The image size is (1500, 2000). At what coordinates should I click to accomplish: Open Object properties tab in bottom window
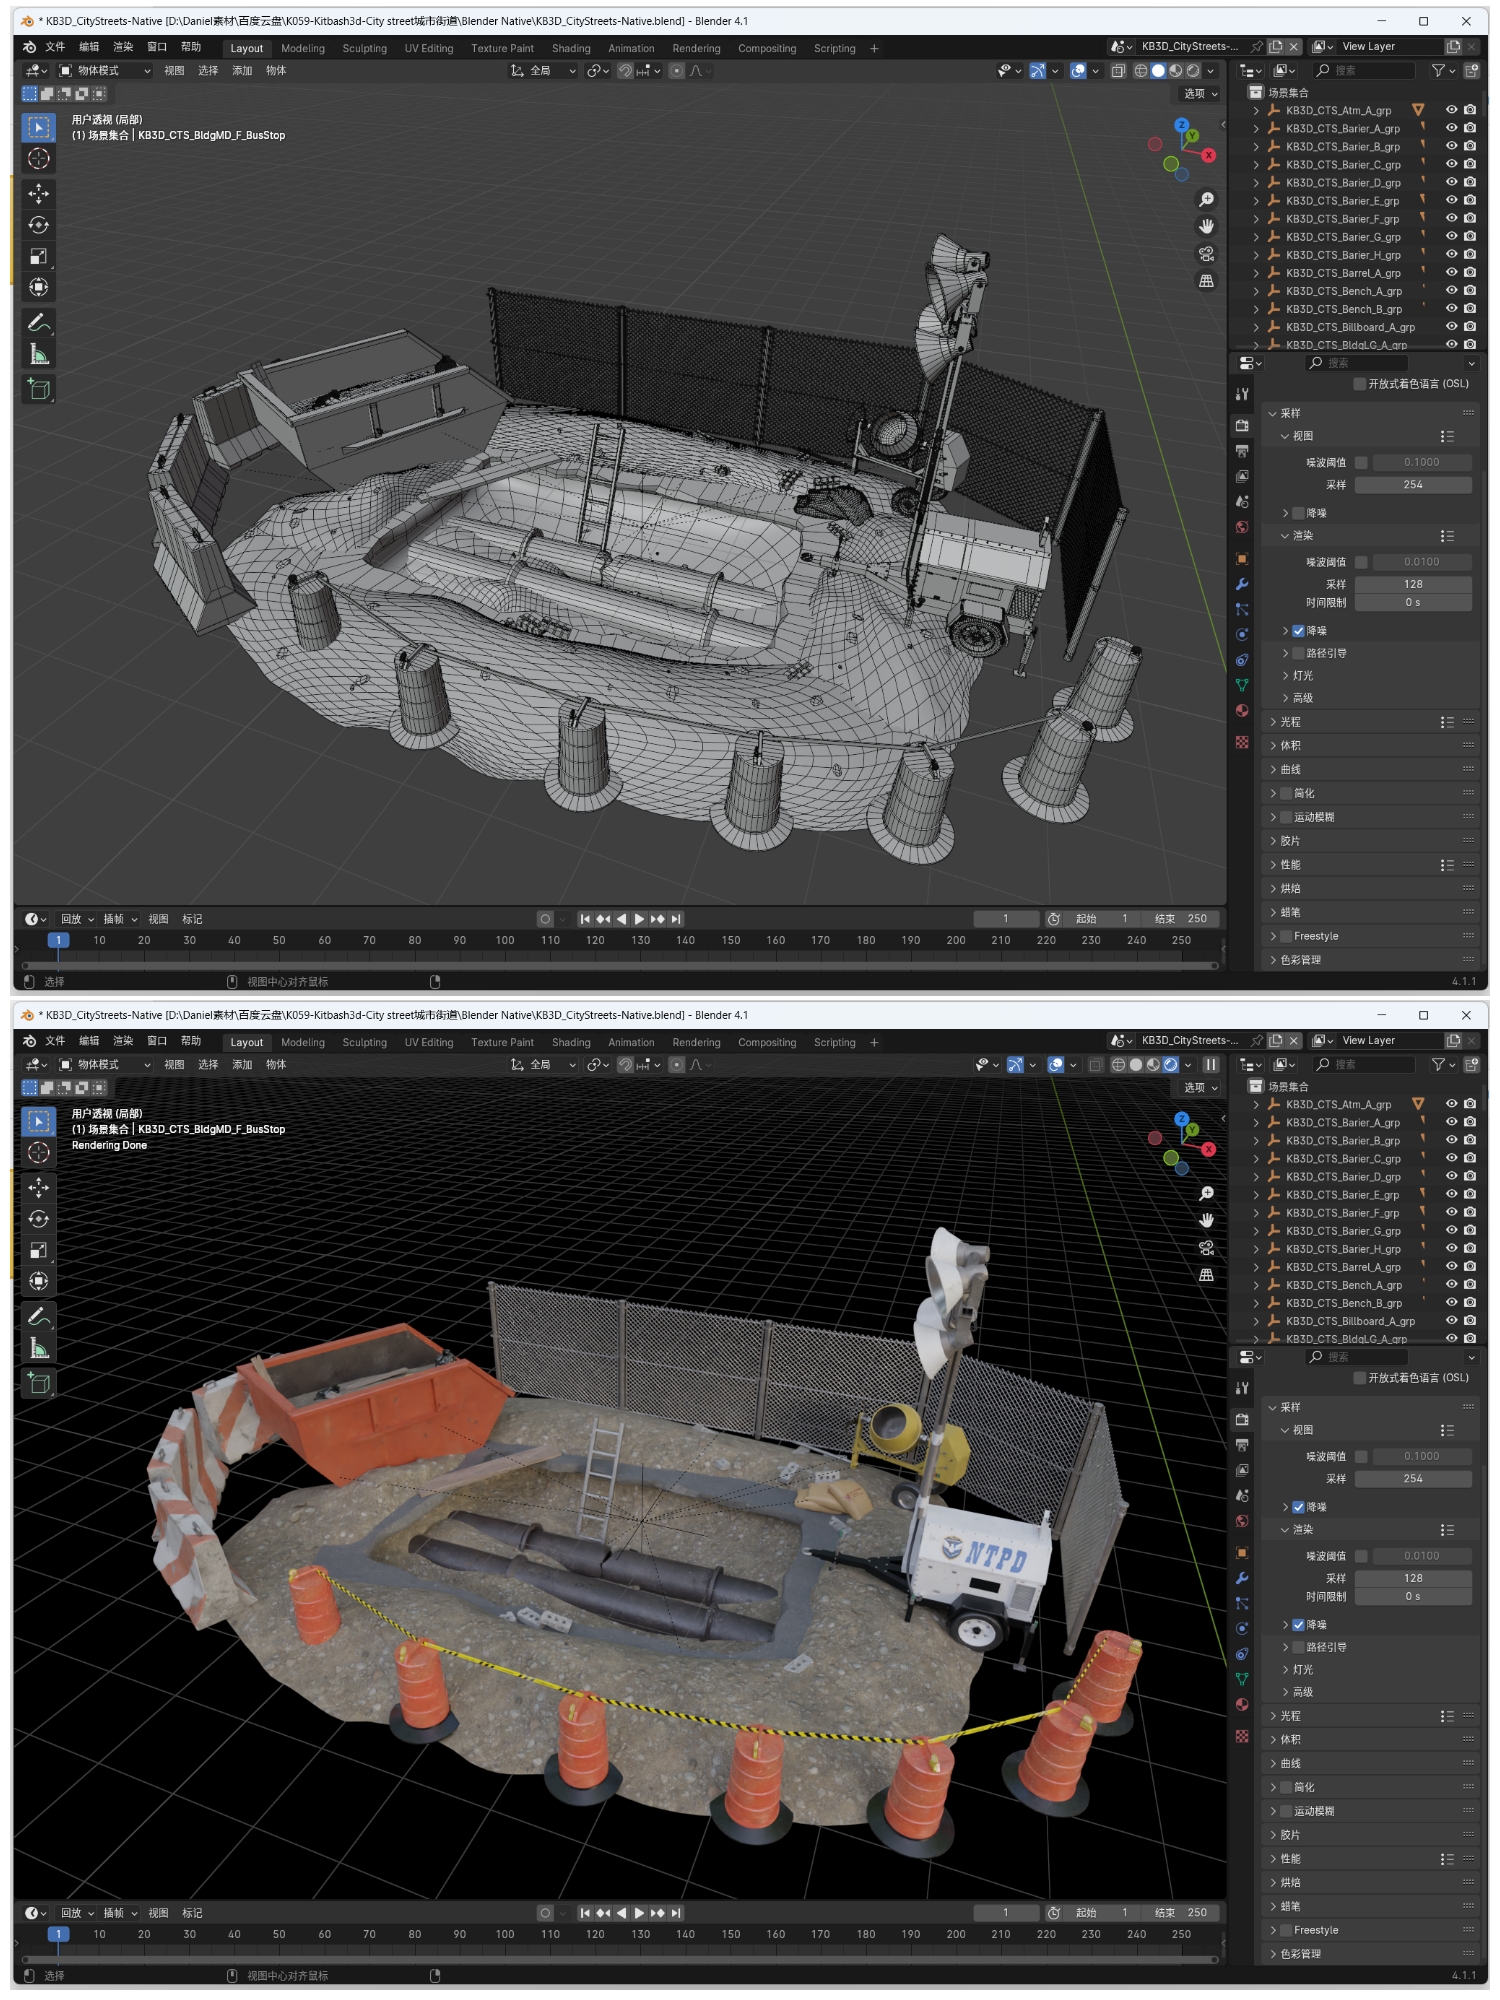pos(1242,1553)
